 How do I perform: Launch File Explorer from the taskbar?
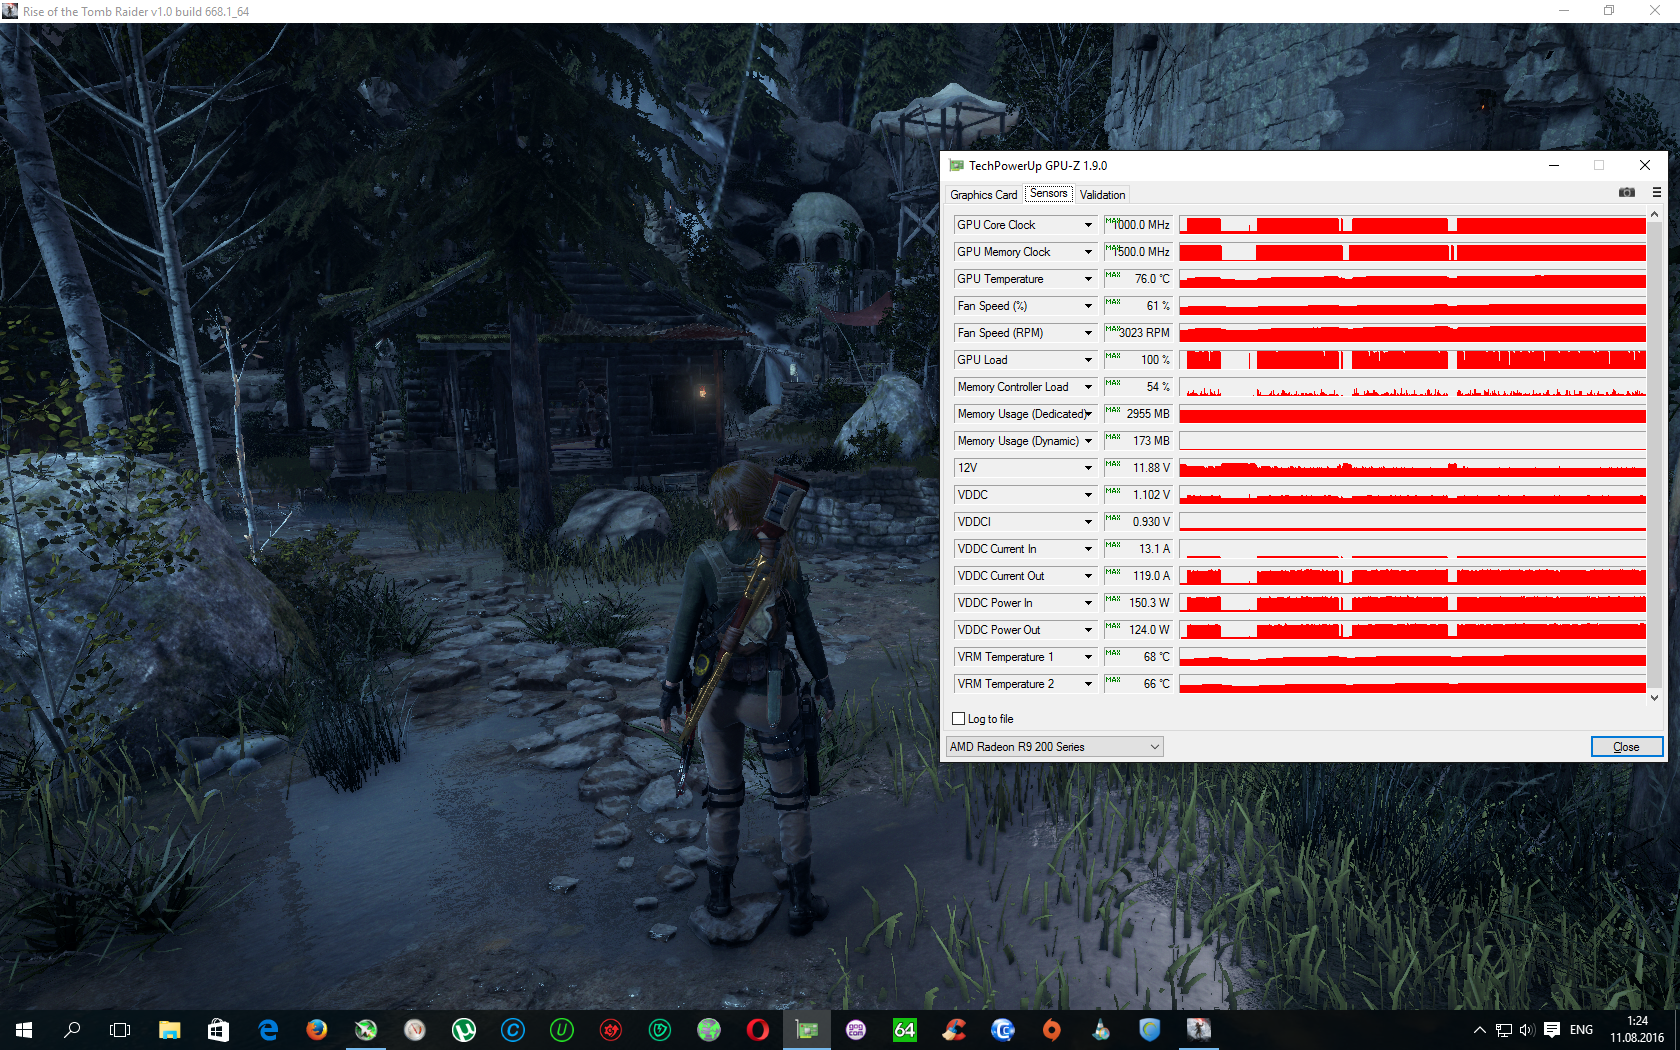click(169, 1029)
